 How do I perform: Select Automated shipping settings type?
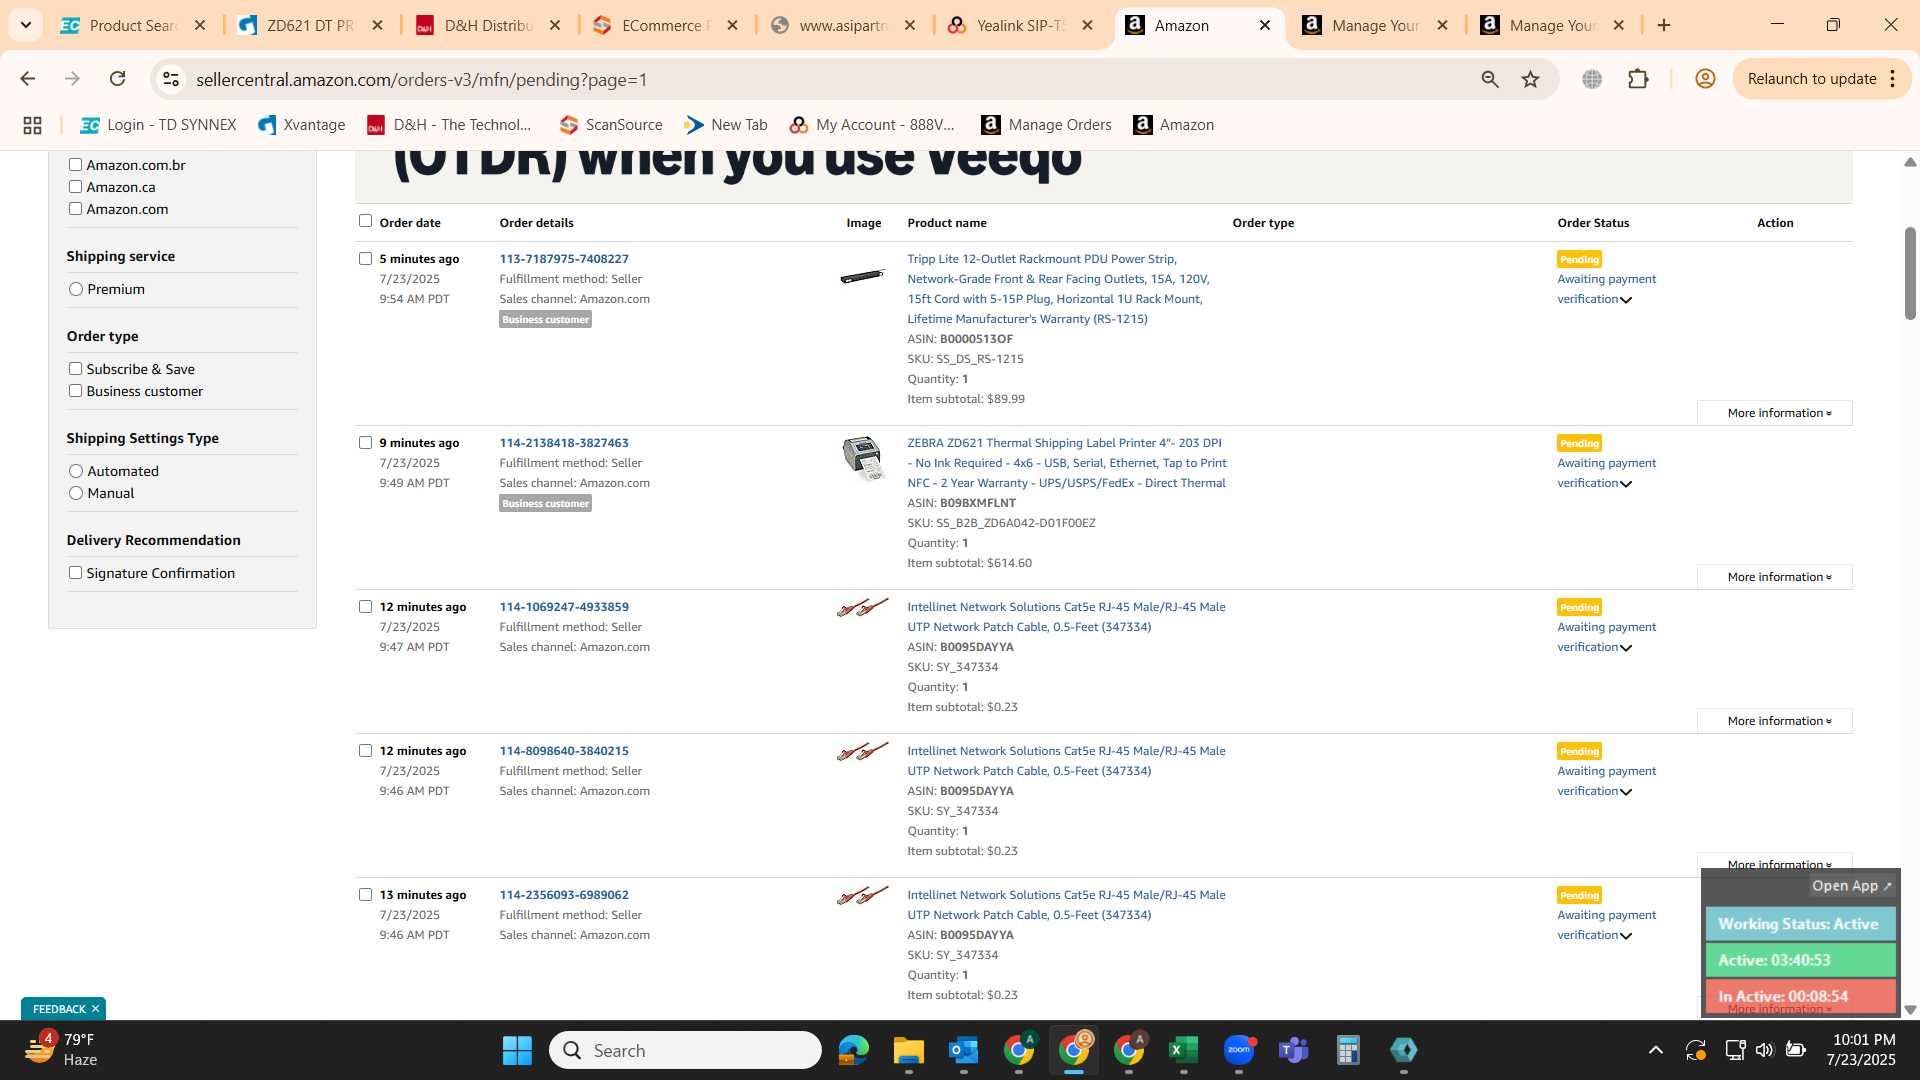tap(76, 471)
